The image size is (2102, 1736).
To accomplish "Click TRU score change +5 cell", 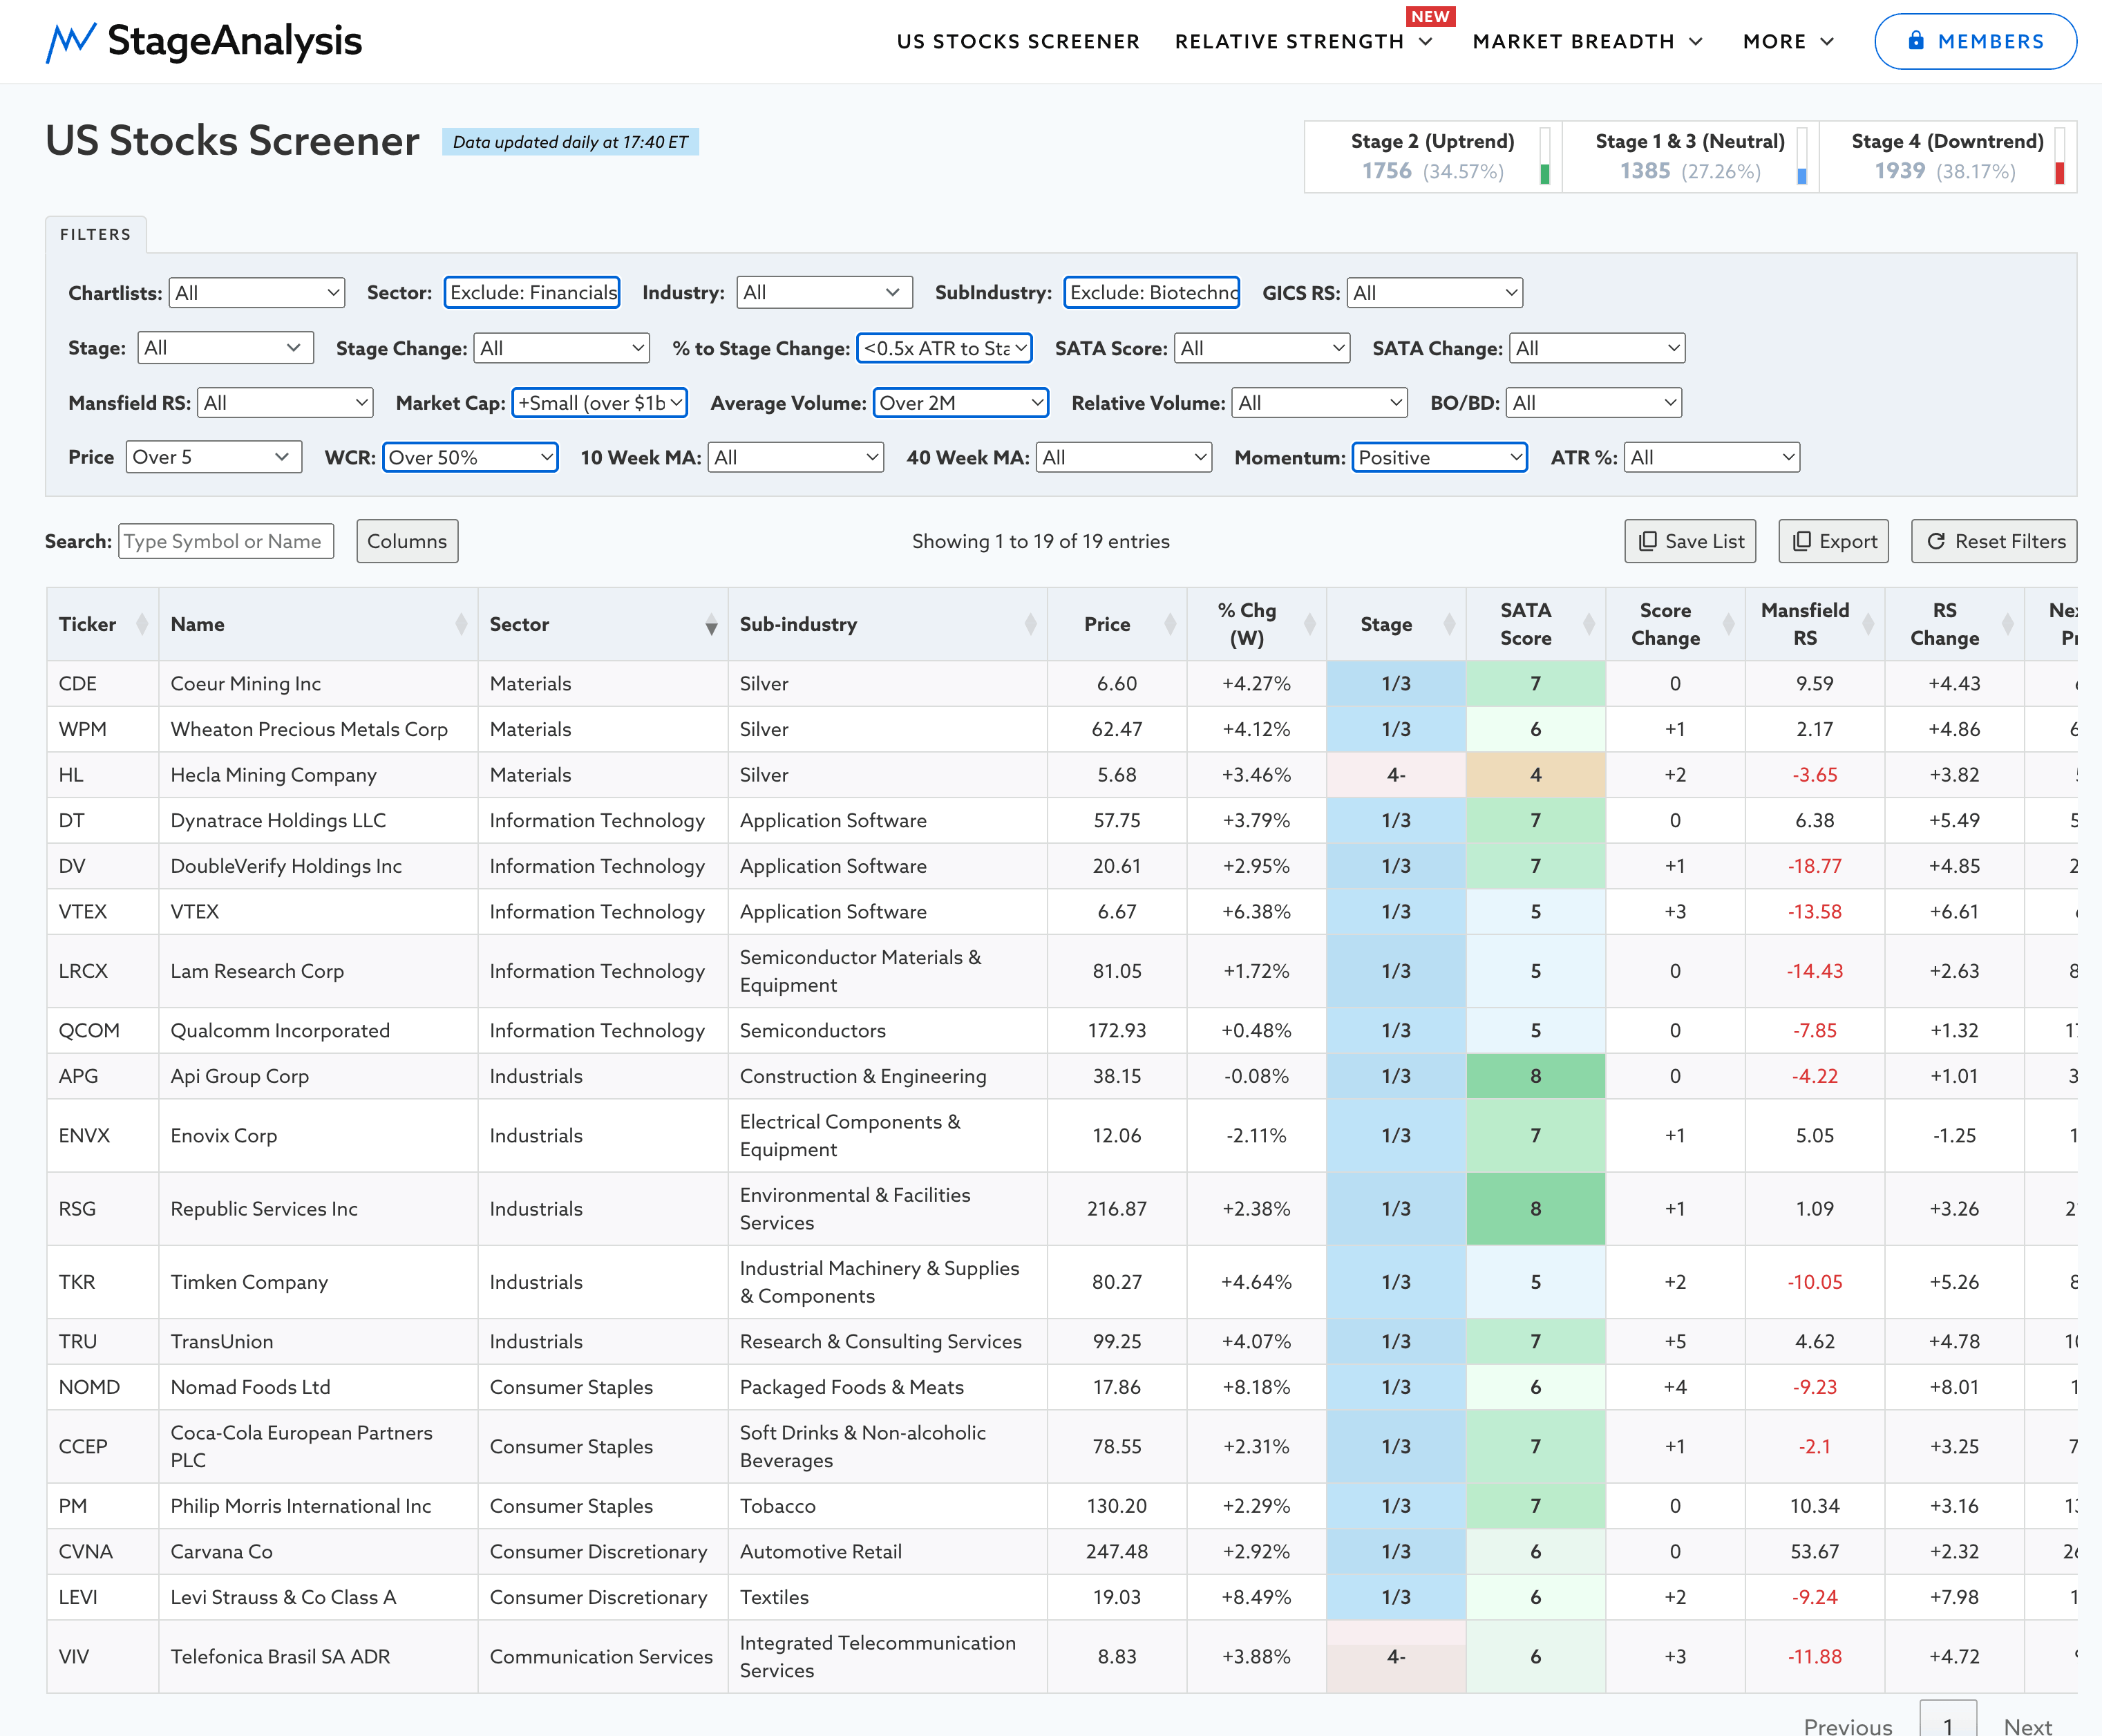I will (1675, 1341).
